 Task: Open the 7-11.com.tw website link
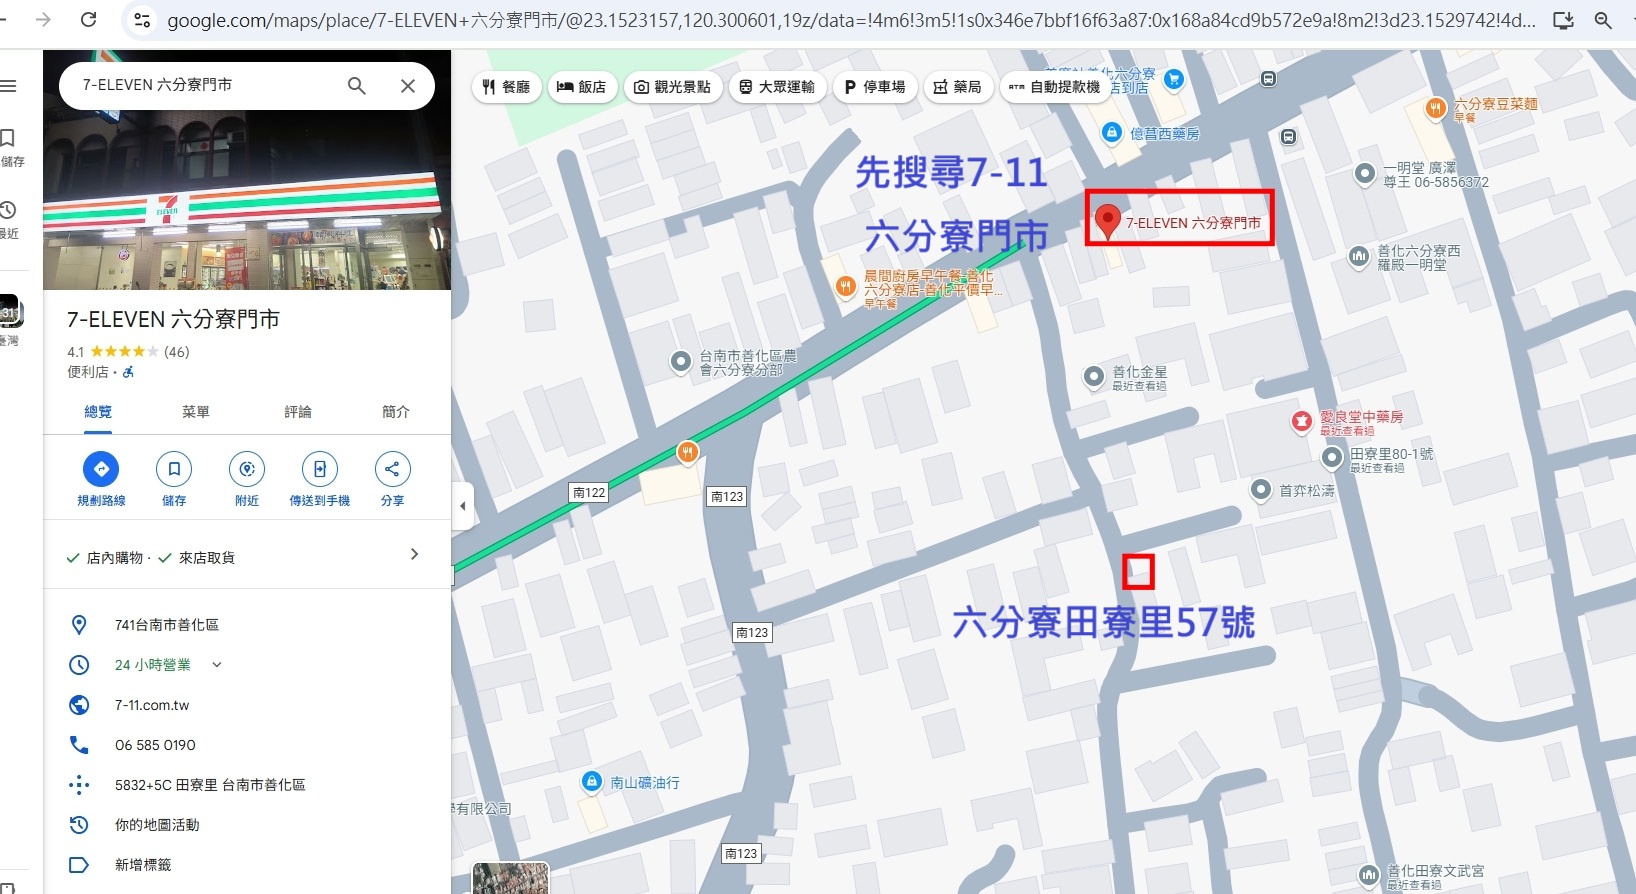tap(152, 705)
